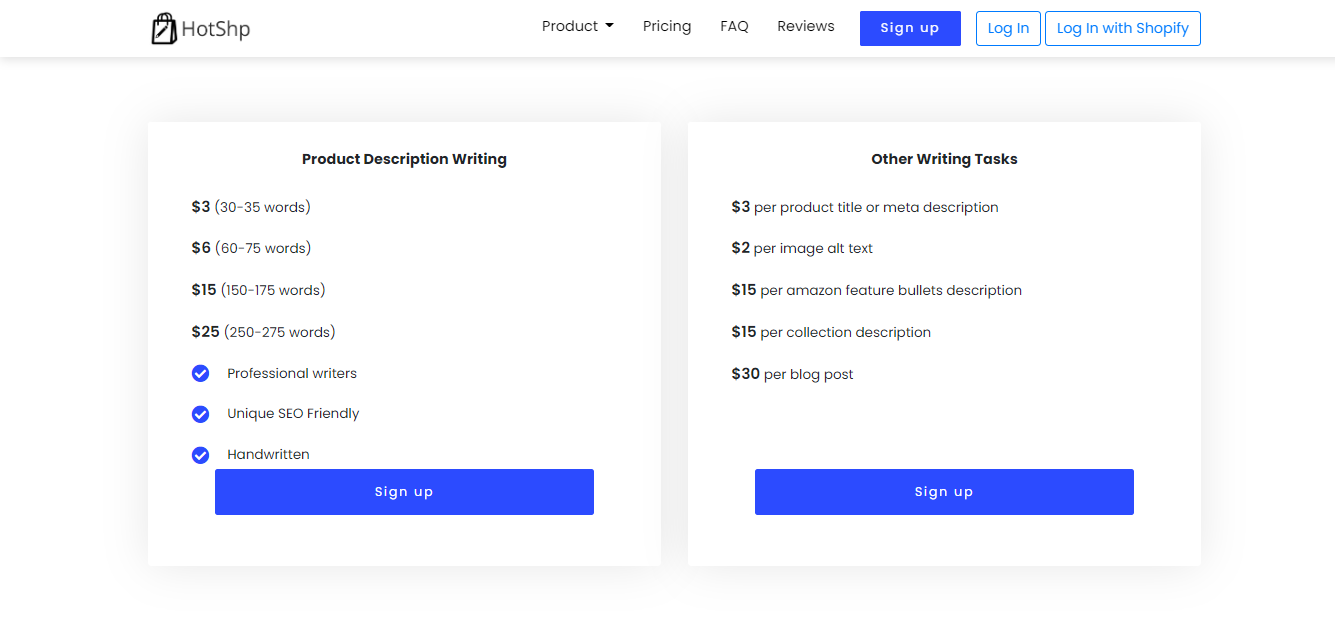The height and width of the screenshot is (625, 1335).
Task: Click the Product Description Writing heading
Action: click(x=404, y=159)
